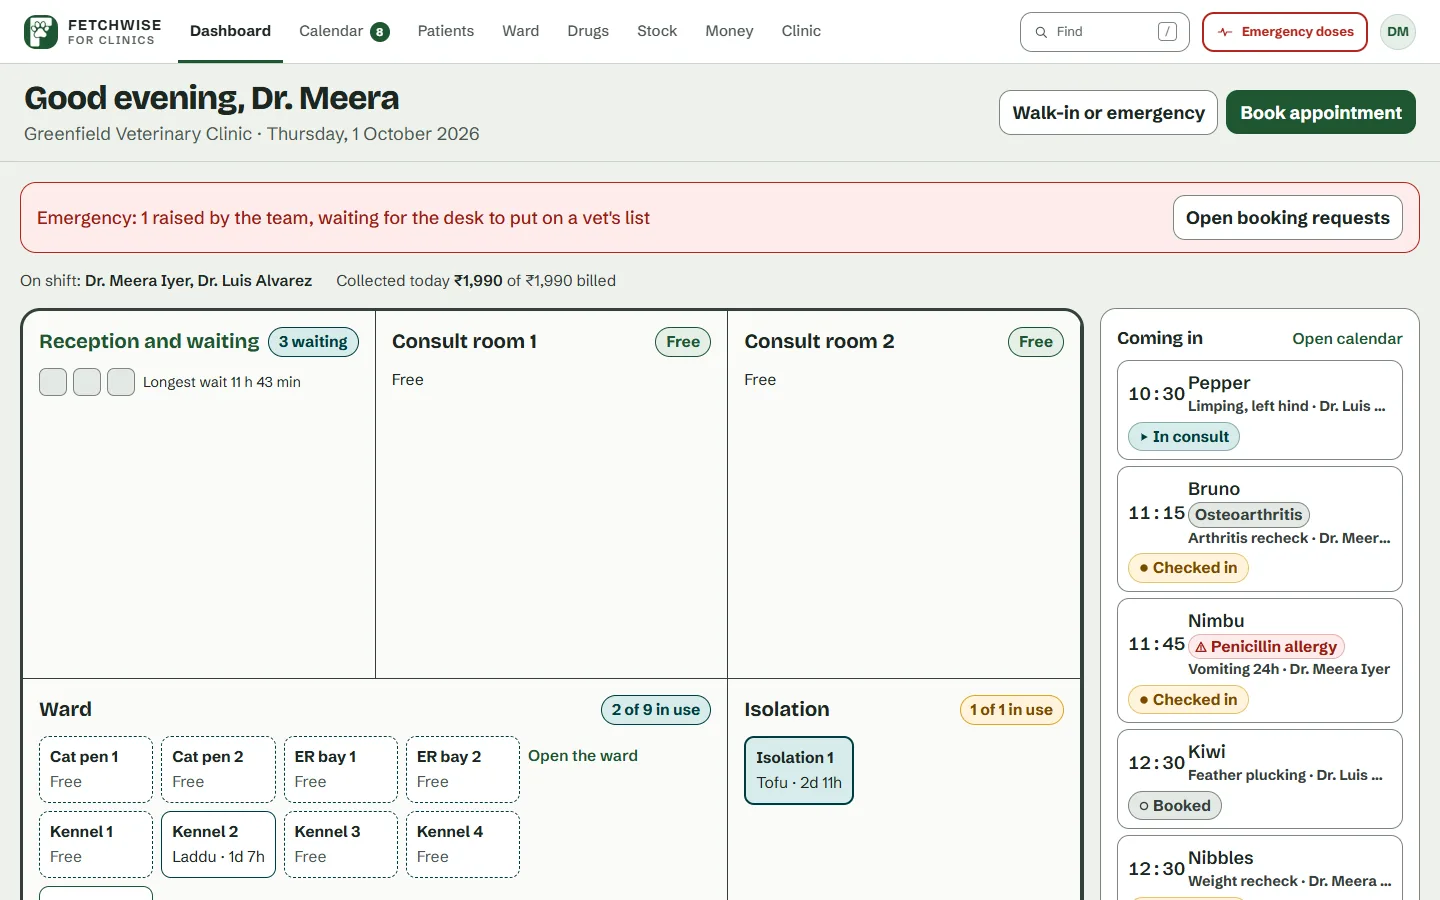Click the Consult room 1 Free badge
1440x900 pixels.
point(683,342)
